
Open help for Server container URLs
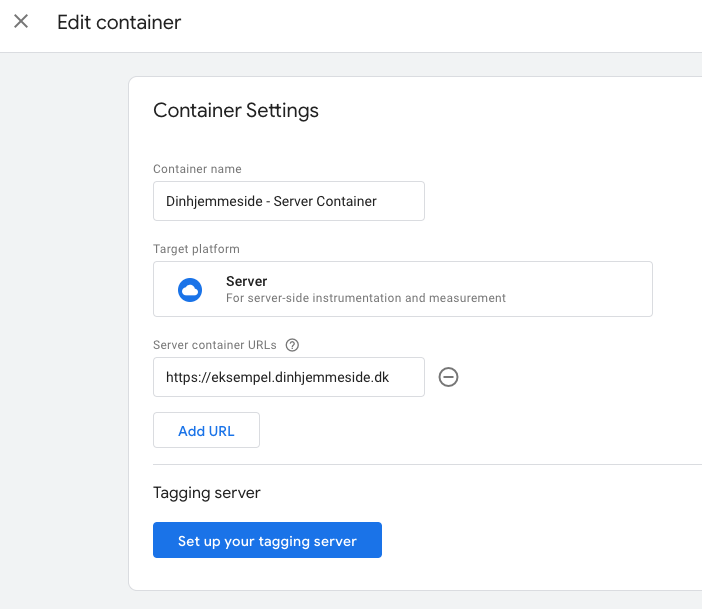click(x=292, y=345)
